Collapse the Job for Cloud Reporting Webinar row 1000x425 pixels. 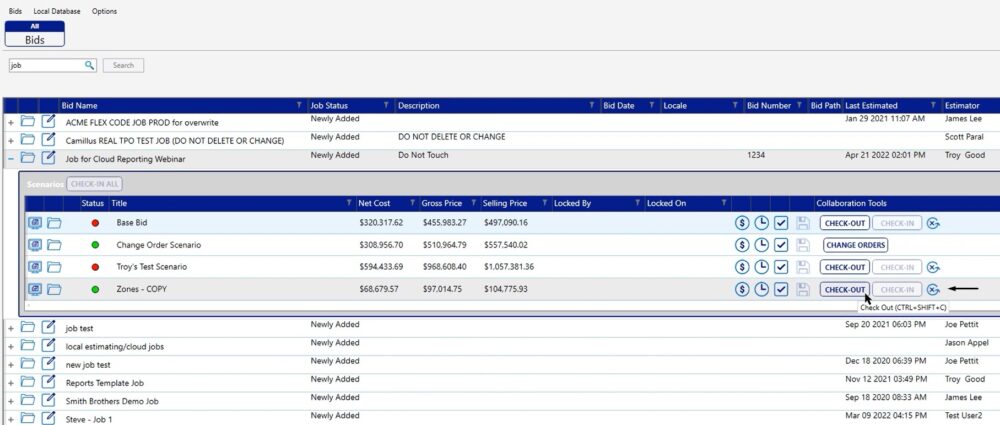10,158
